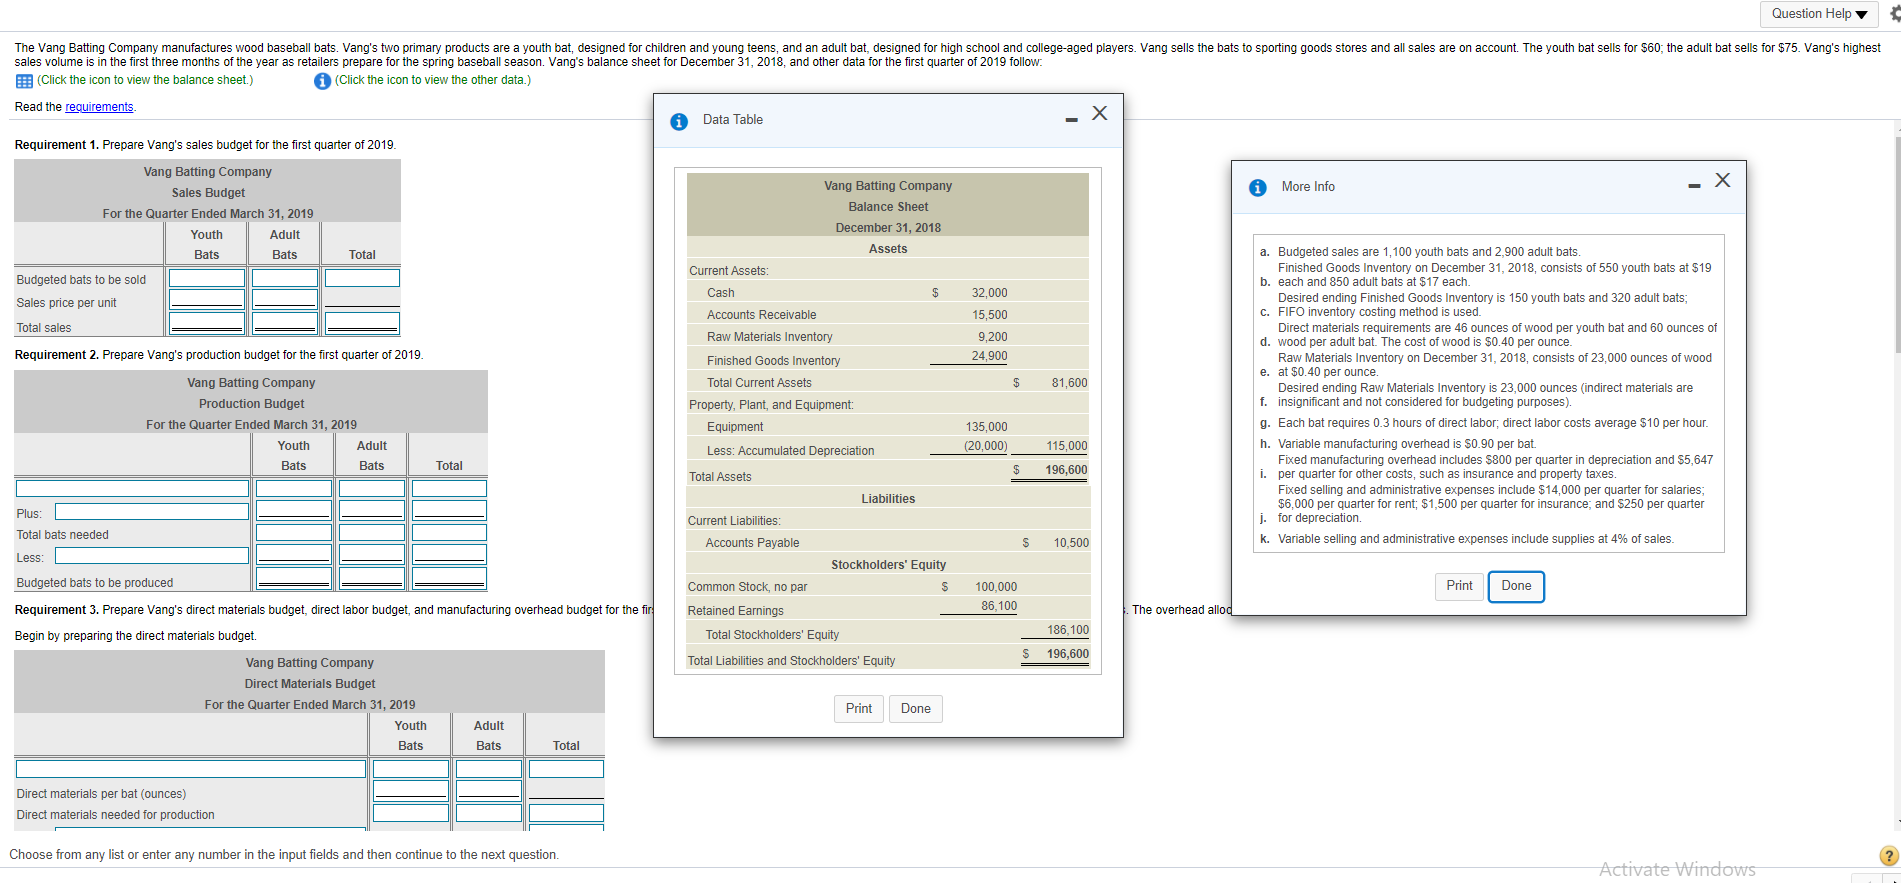Viewport: 1901px width, 883px height.
Task: Select Total column total bats needed field
Action: pyautogui.click(x=449, y=533)
